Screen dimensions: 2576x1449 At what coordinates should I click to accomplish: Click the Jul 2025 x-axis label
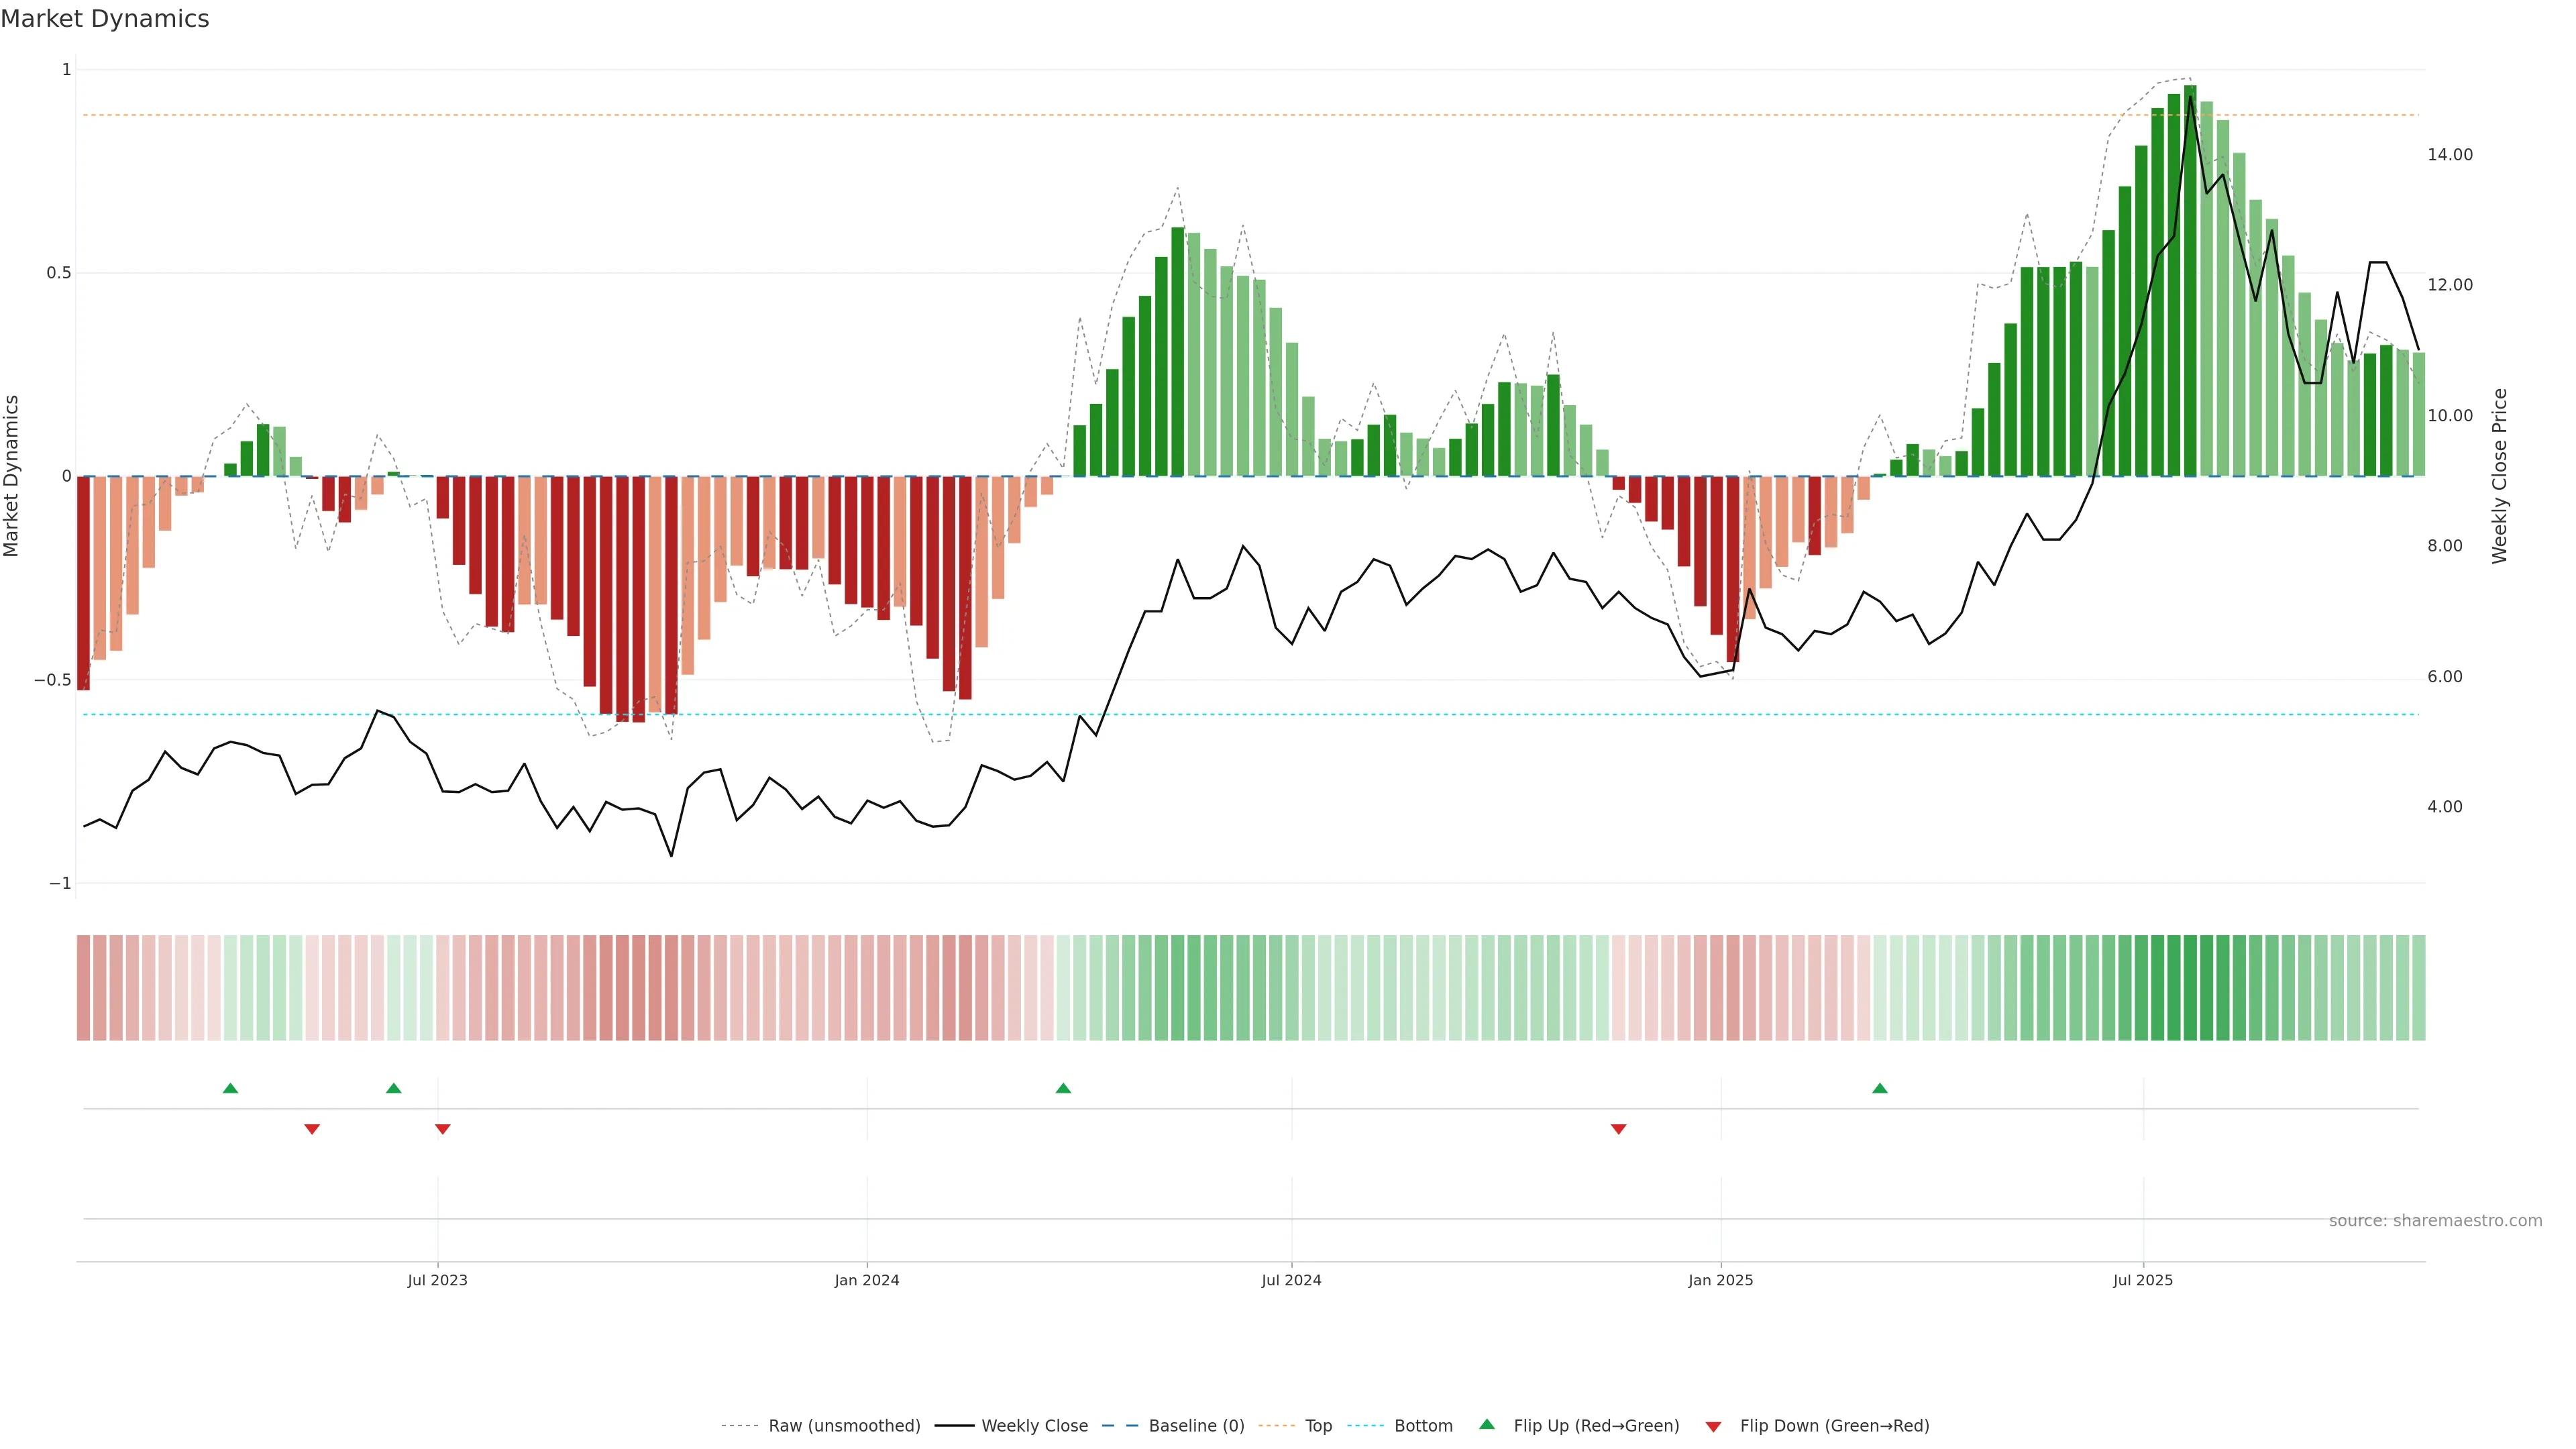(2142, 1280)
